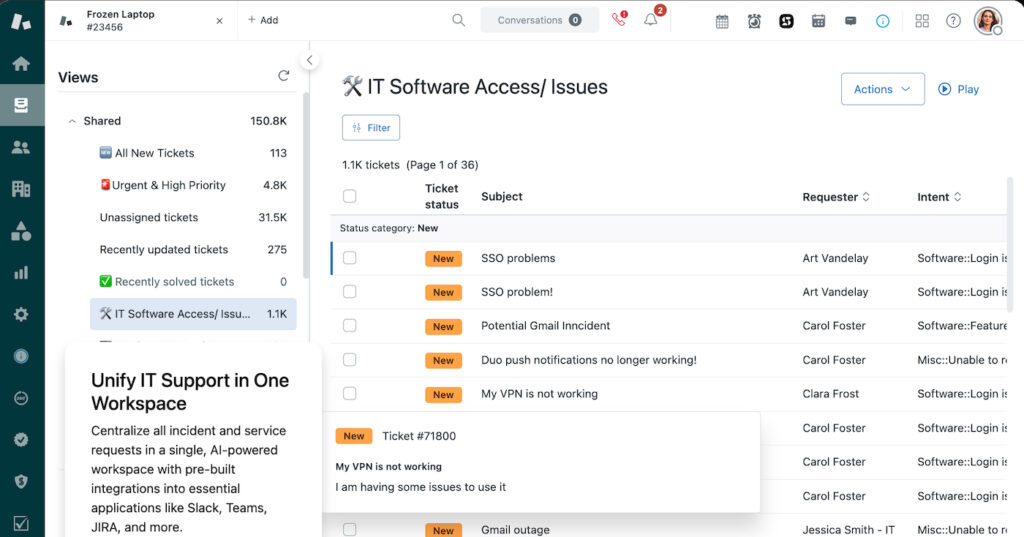Viewport: 1024px width, 537px height.
Task: Open the Conversations button
Action: (x=539, y=20)
